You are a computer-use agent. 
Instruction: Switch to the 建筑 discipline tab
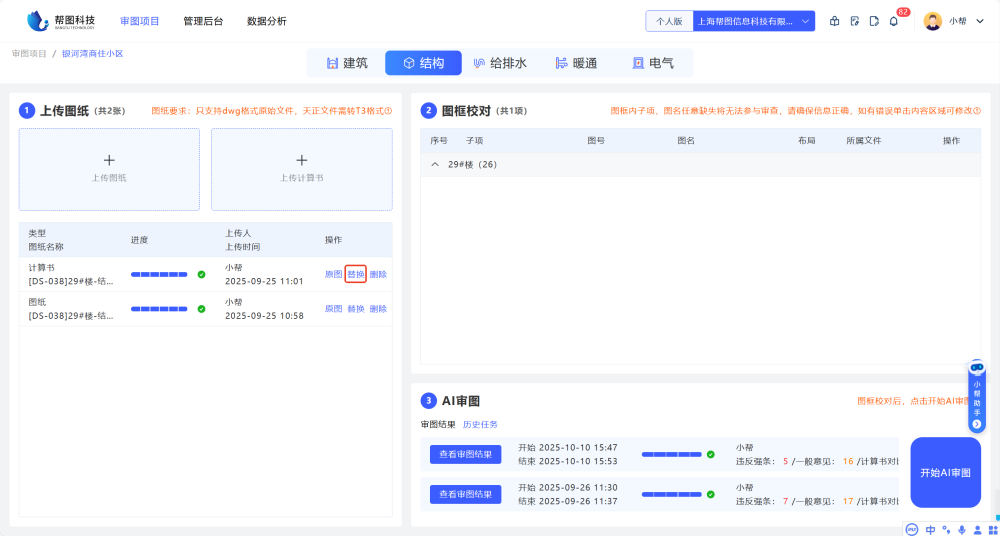point(346,63)
